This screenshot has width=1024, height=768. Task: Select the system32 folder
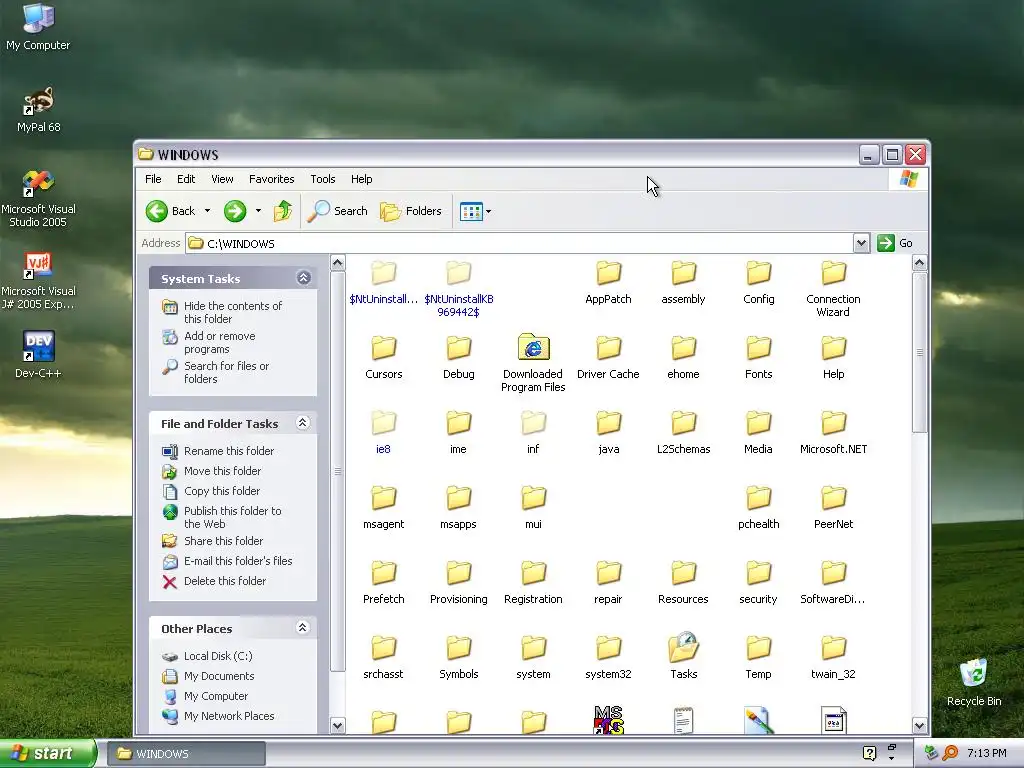pyautogui.click(x=608, y=658)
